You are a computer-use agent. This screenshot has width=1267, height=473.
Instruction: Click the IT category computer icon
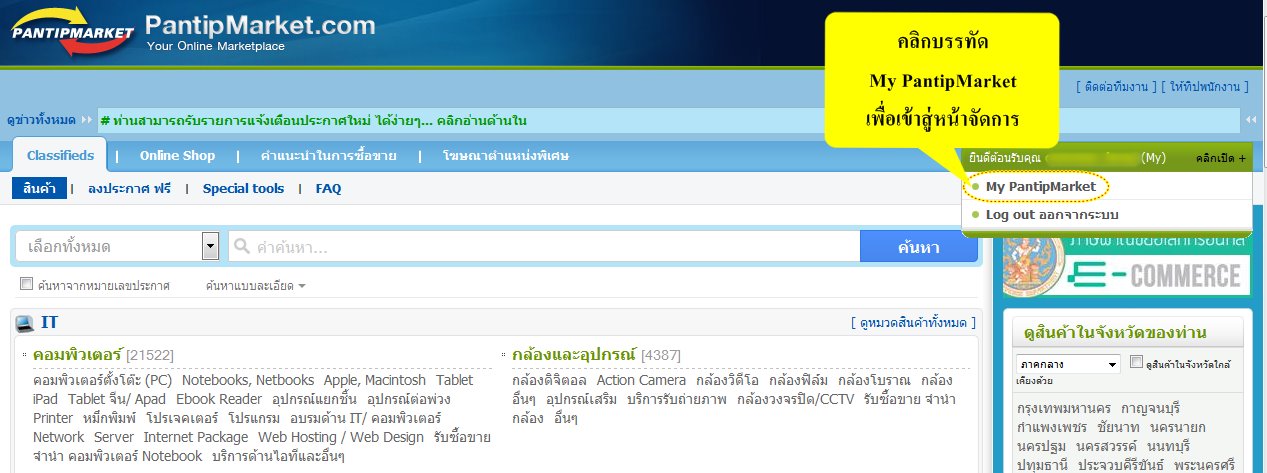tap(25, 323)
